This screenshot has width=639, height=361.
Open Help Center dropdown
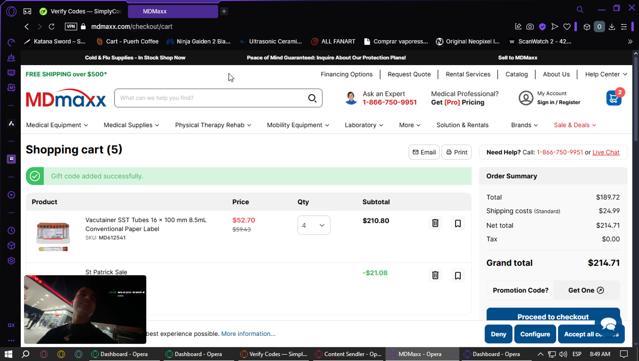[606, 74]
